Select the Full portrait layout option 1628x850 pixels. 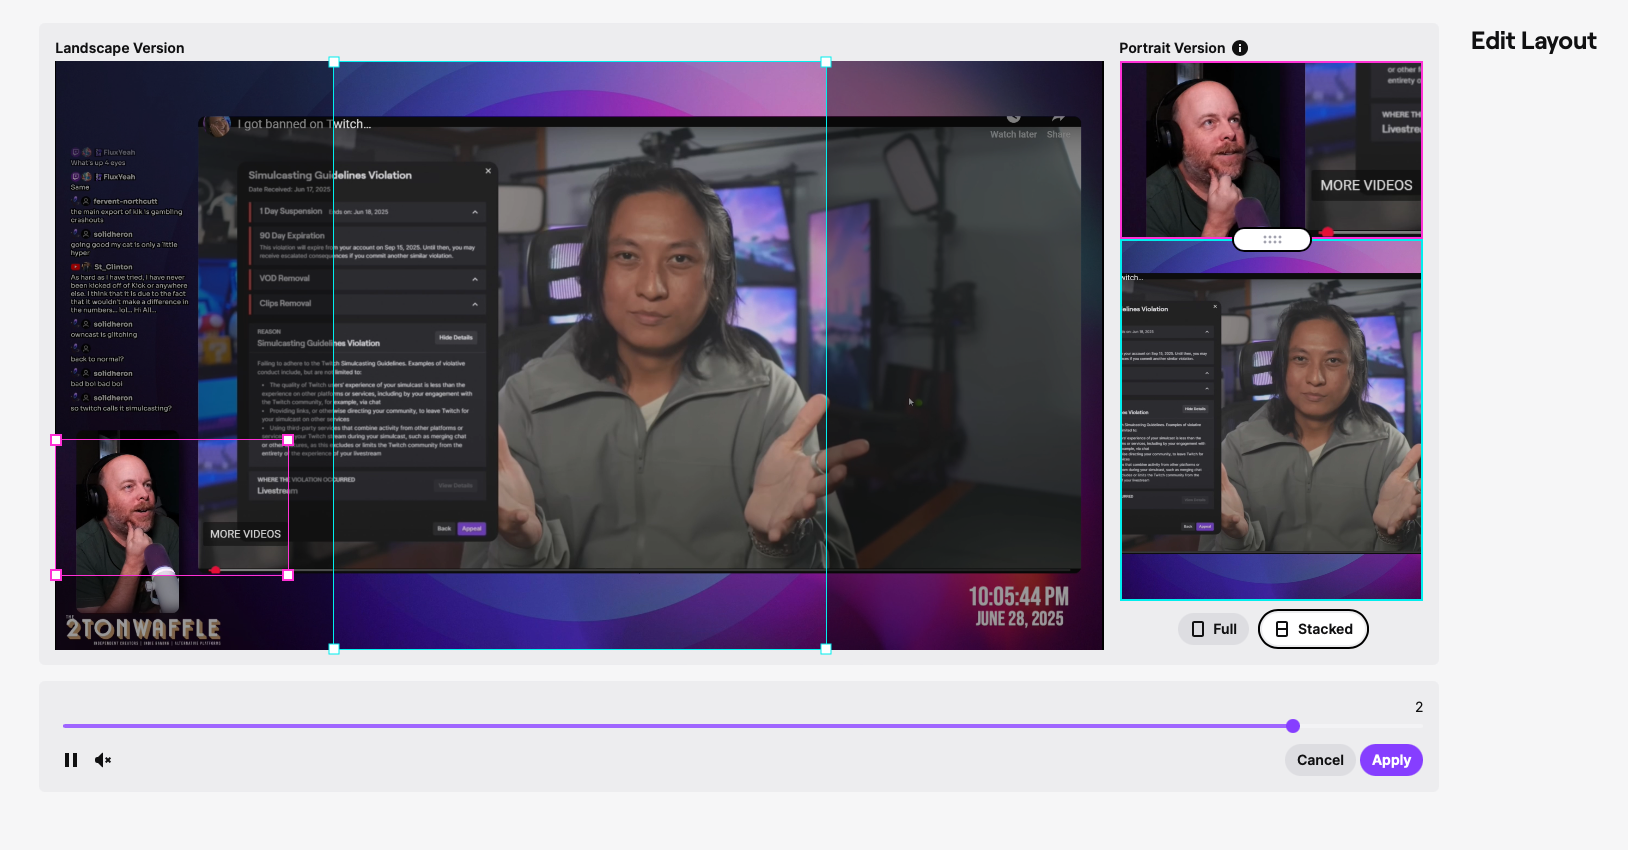pyautogui.click(x=1213, y=629)
